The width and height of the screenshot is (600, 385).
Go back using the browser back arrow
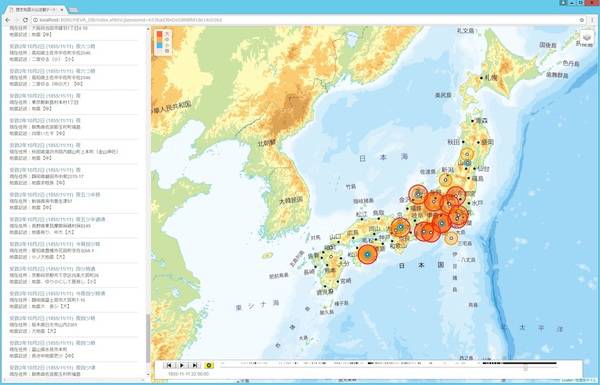8,20
